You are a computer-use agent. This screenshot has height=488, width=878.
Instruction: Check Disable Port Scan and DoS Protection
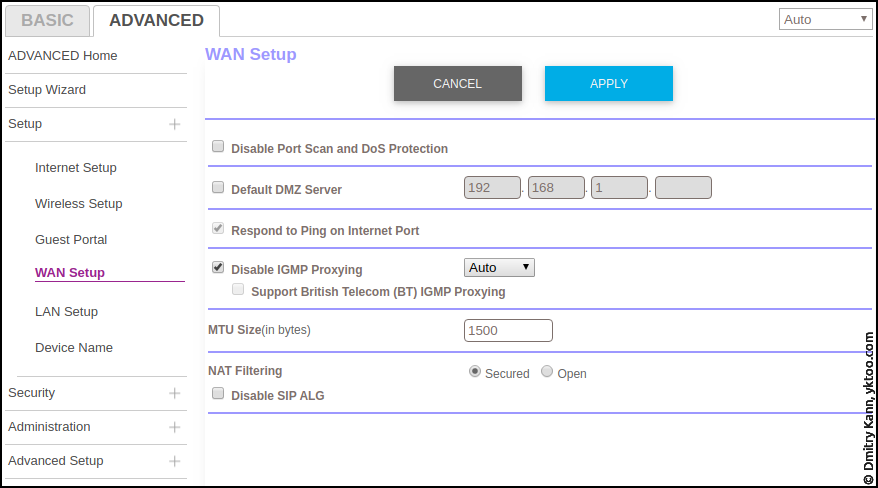point(218,147)
